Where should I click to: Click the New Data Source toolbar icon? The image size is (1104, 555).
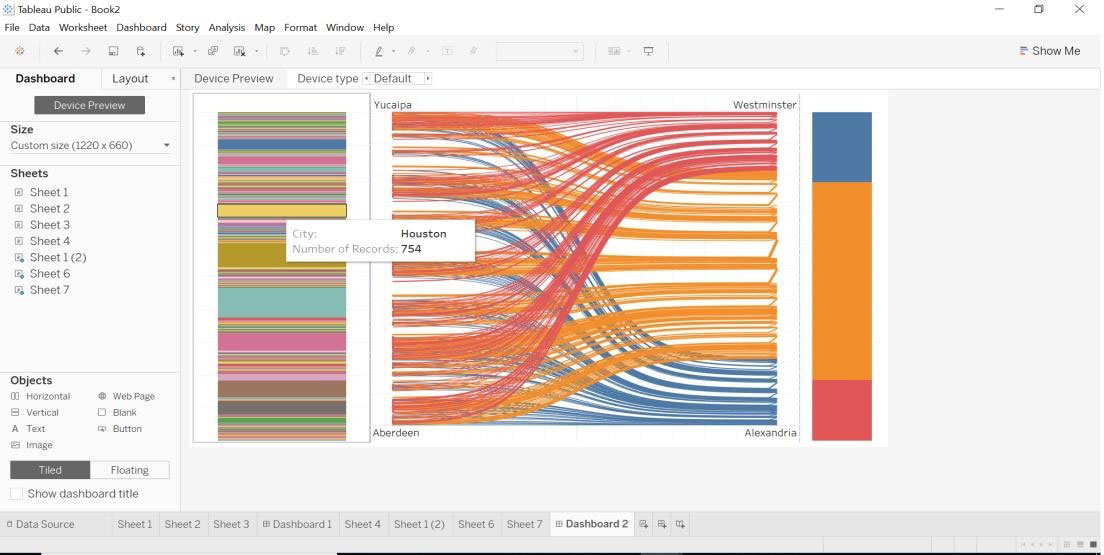pos(141,51)
